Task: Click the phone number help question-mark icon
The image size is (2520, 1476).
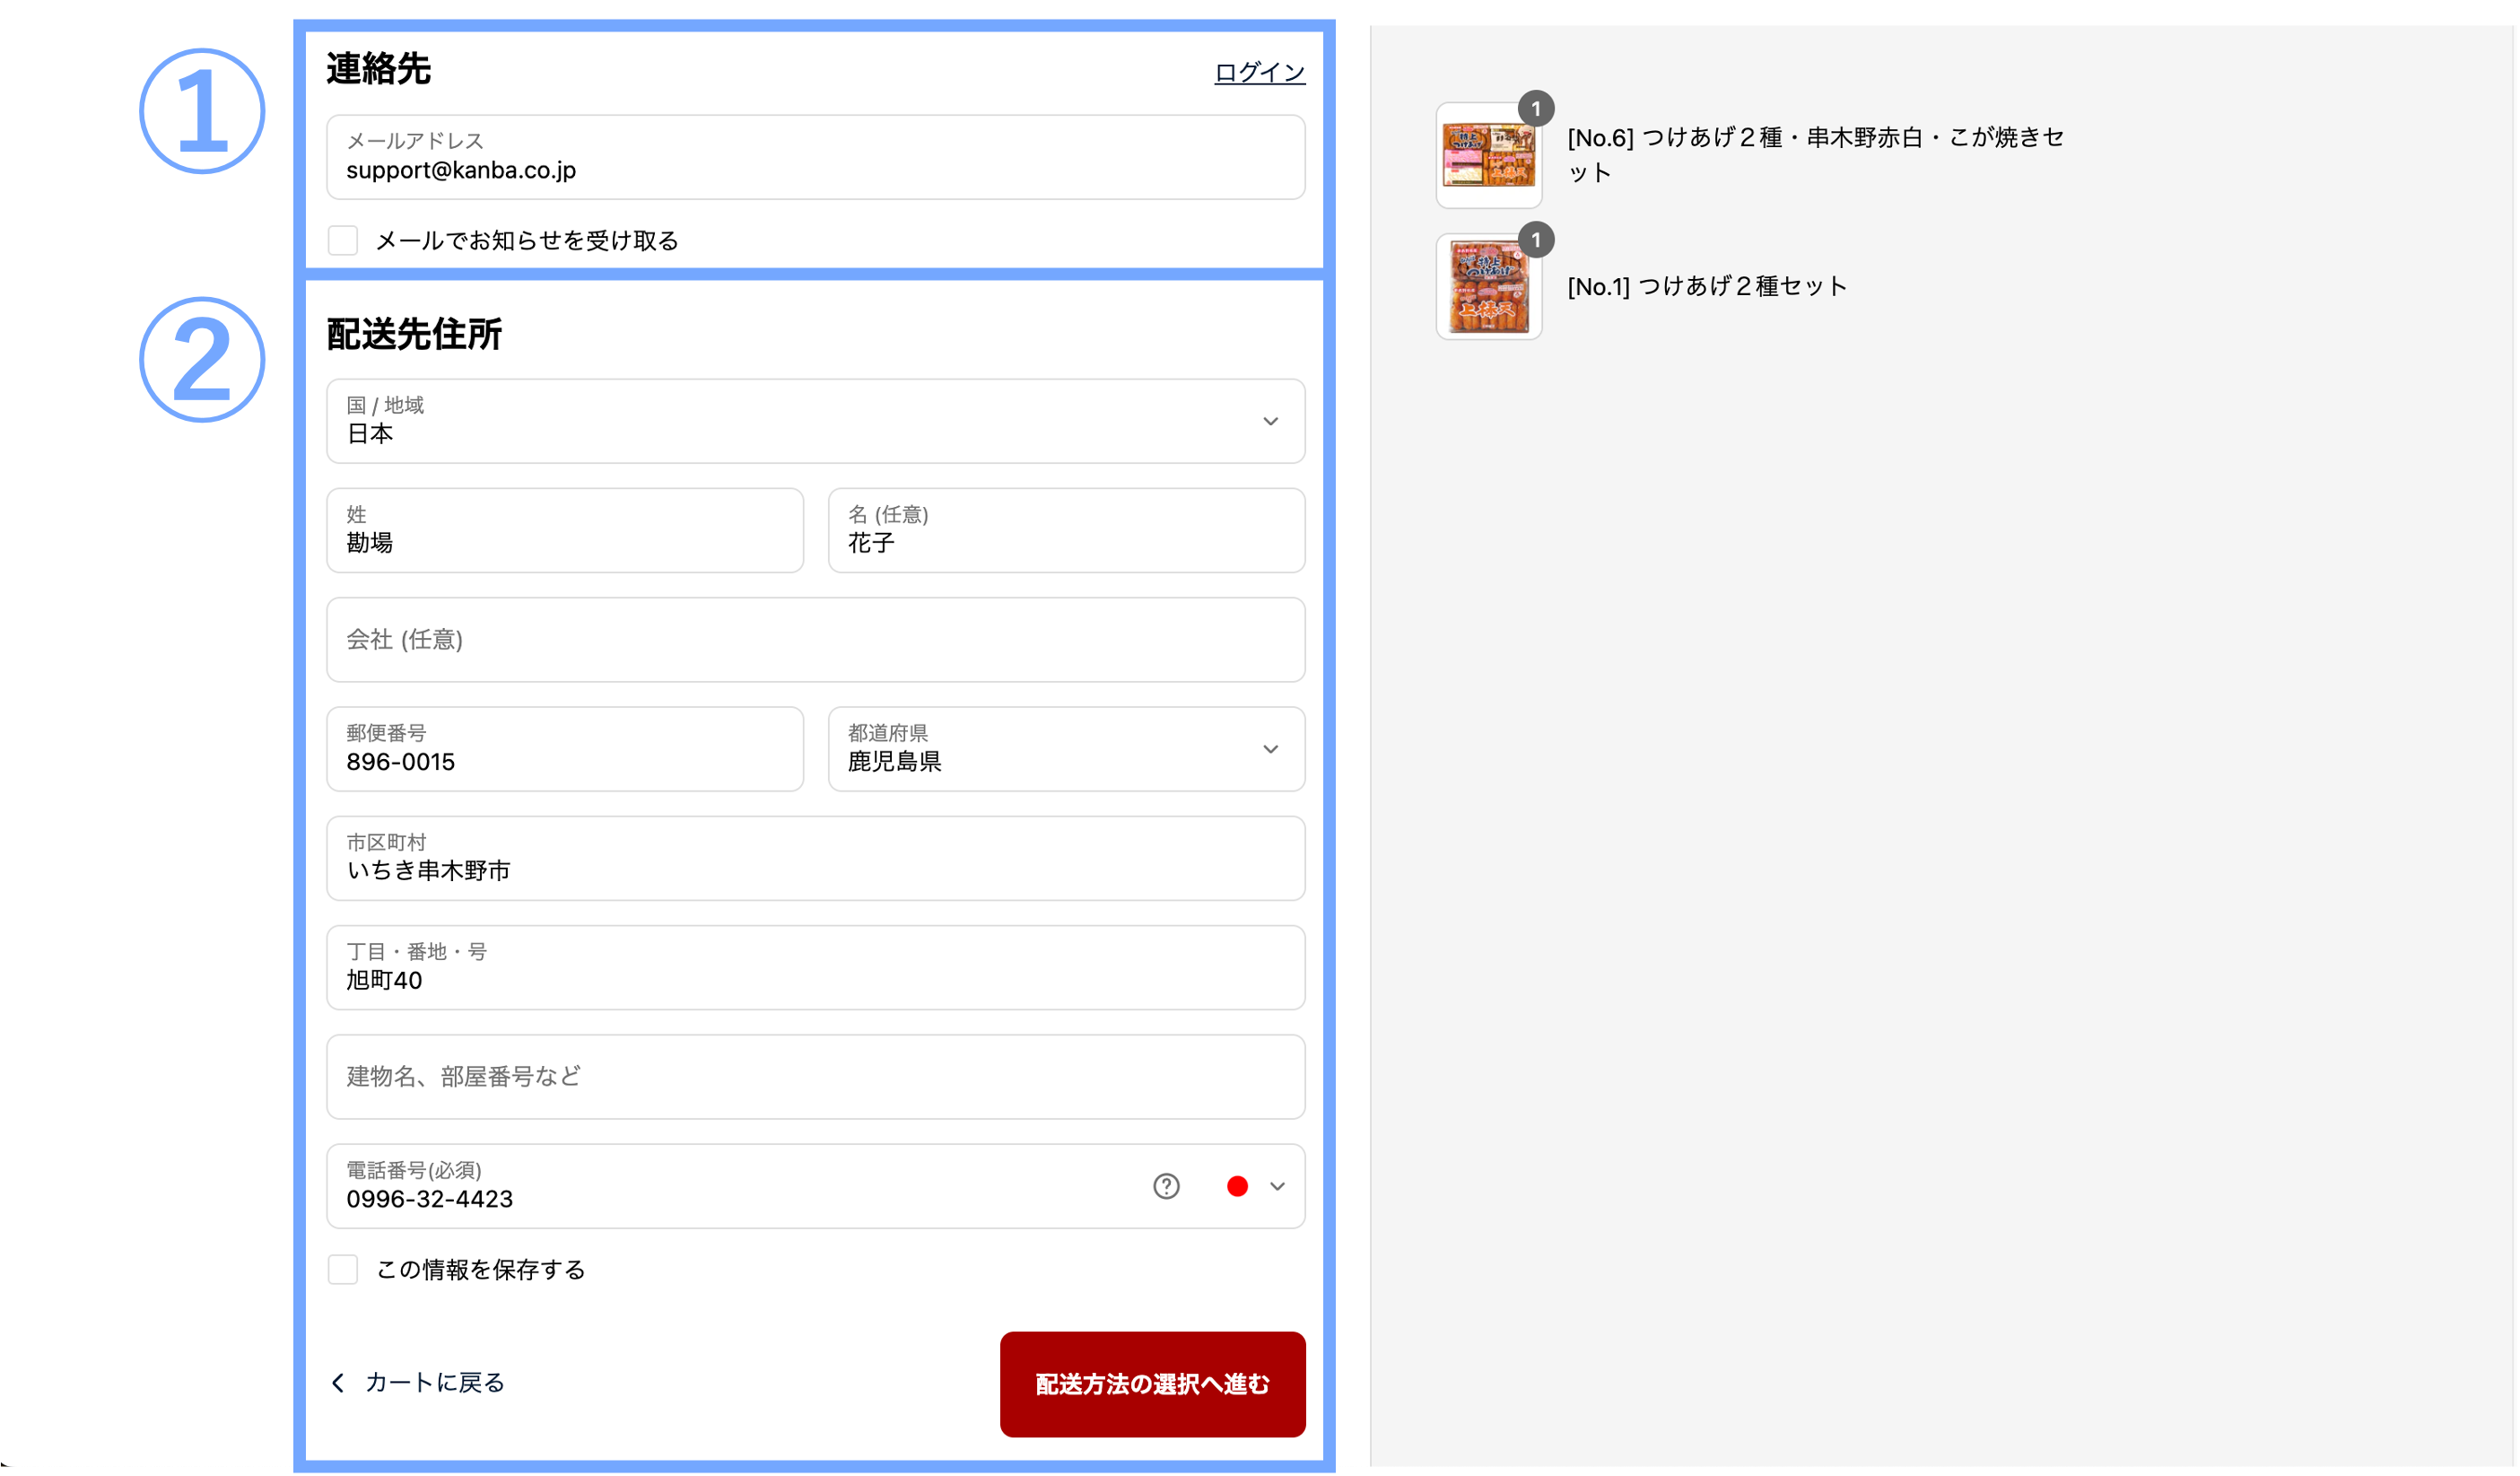Action: [x=1166, y=1186]
